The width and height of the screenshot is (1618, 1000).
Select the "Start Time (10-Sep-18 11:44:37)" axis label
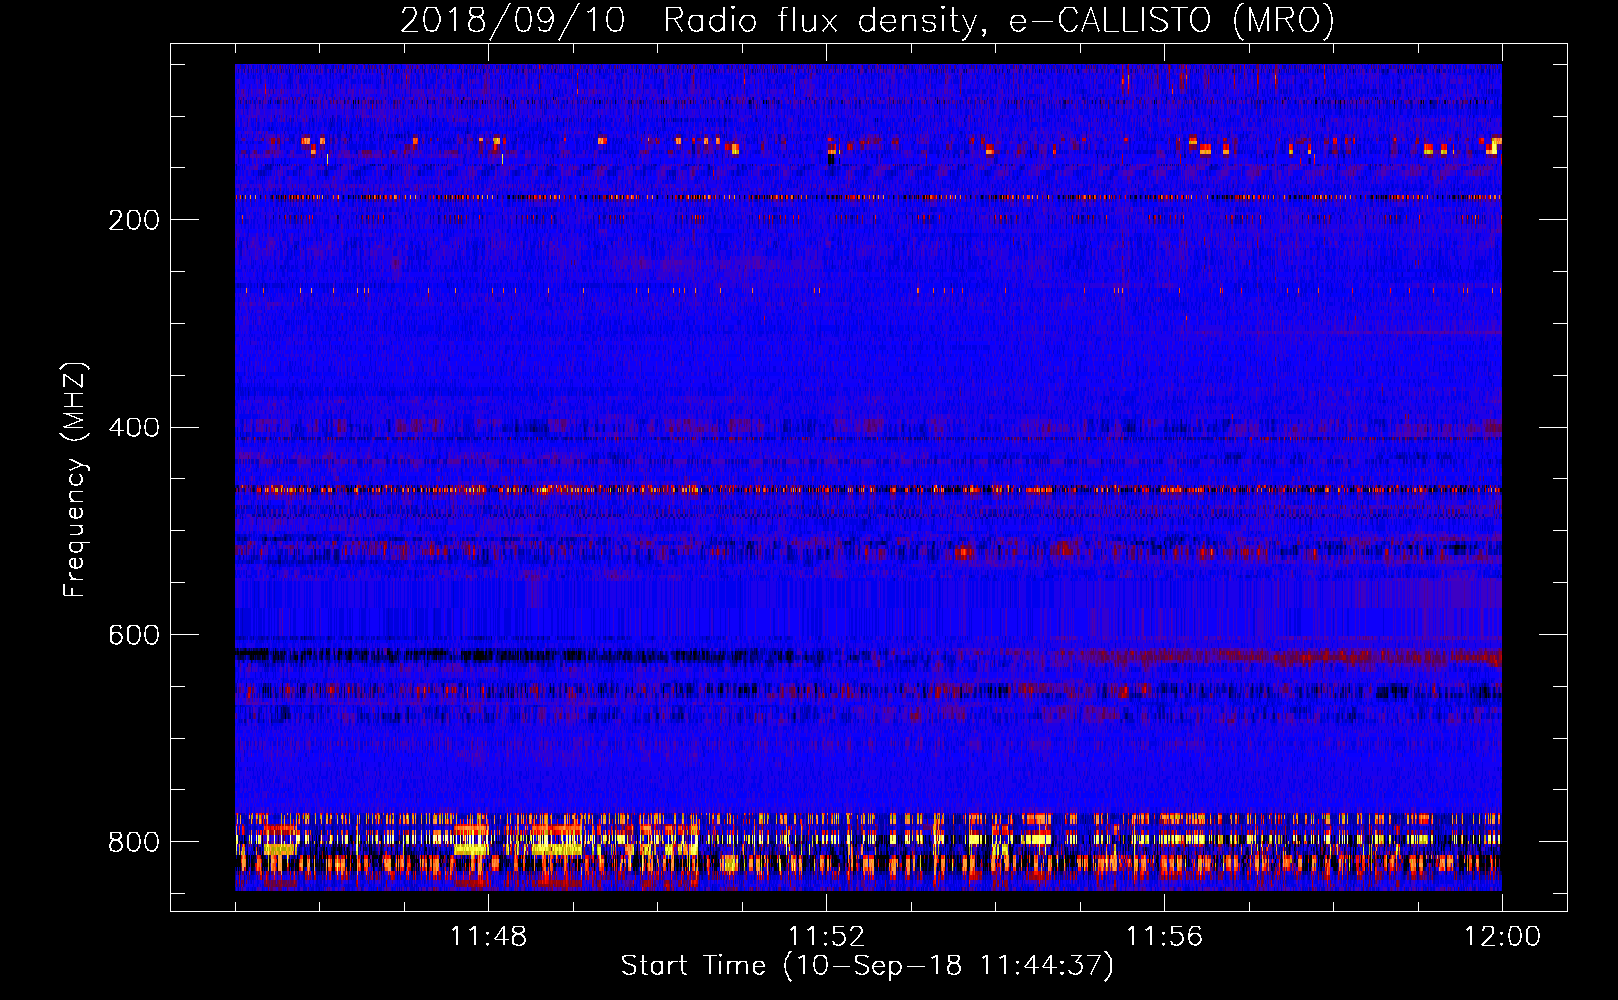coord(867,966)
